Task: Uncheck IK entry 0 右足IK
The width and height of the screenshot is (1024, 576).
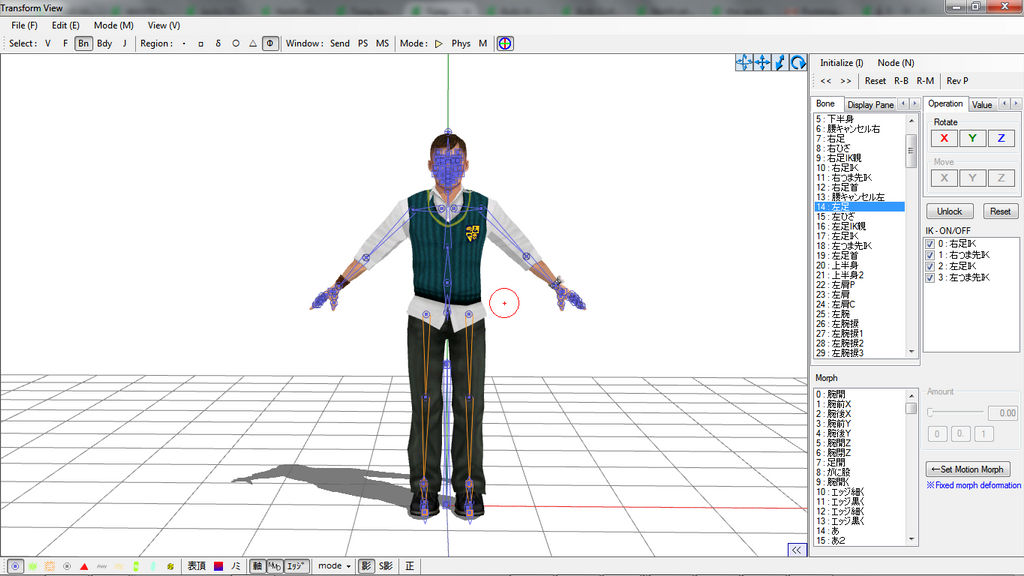Action: coord(931,244)
